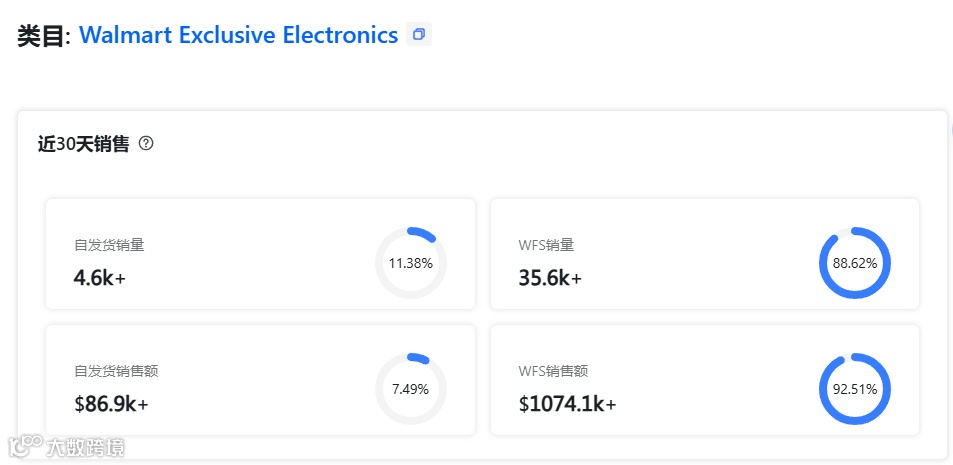953x465 pixels.
Task: Select the 35.6k+ WFS volume value
Action: pyautogui.click(x=550, y=278)
